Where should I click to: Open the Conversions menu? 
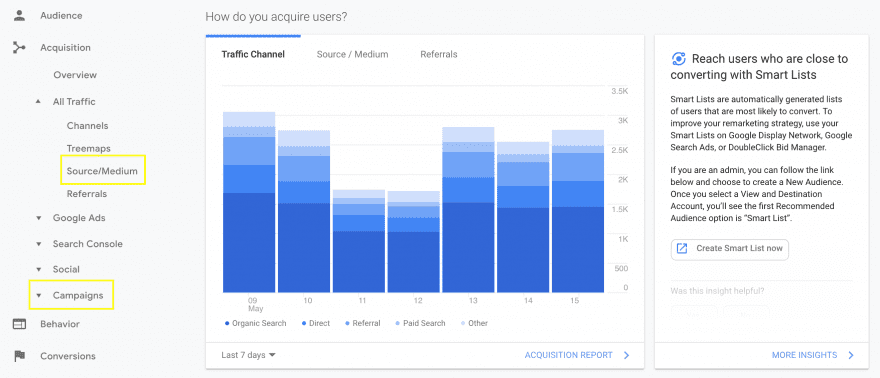pyautogui.click(x=68, y=356)
